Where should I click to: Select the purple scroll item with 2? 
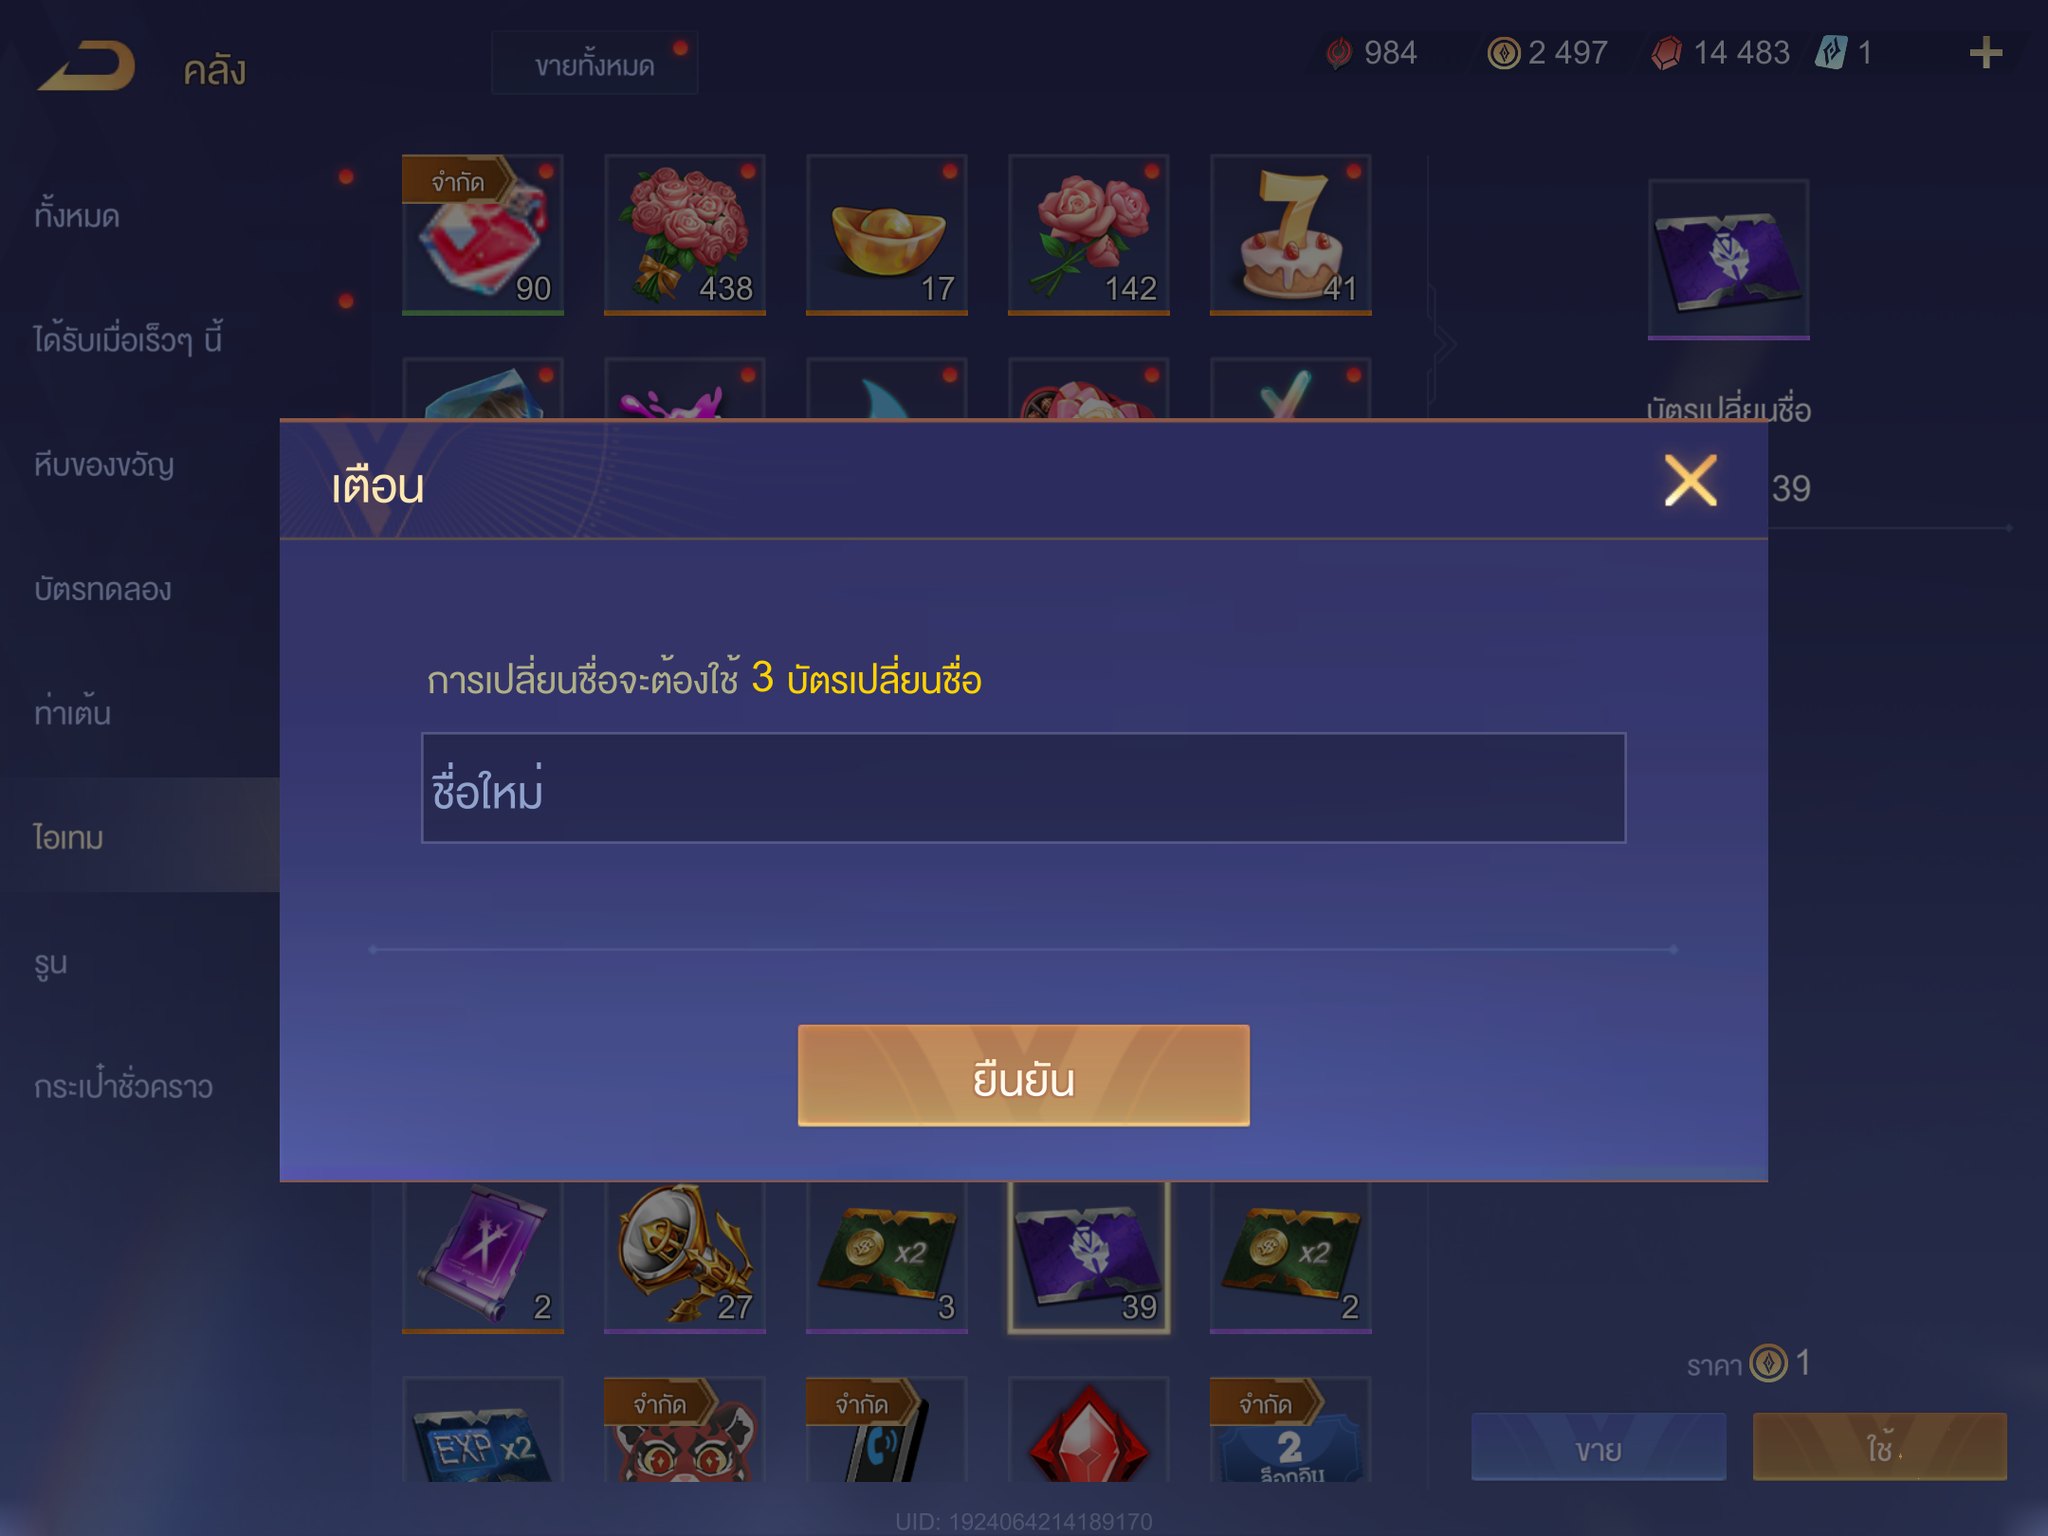(483, 1257)
